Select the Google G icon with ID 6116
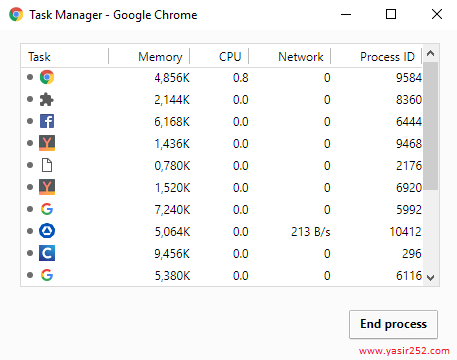Viewport: 457px width, 360px height. [x=47, y=275]
